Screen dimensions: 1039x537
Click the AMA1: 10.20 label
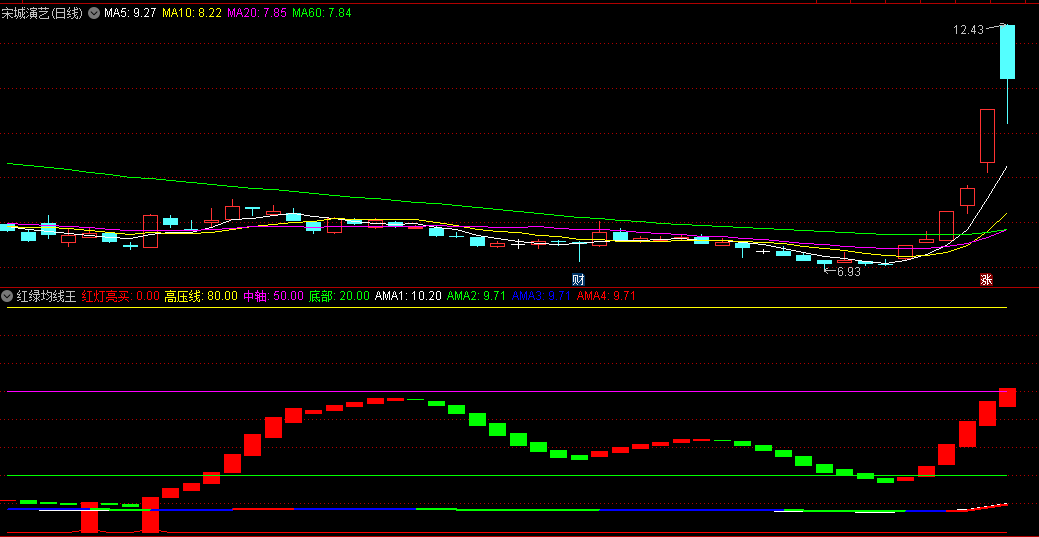click(x=408, y=296)
